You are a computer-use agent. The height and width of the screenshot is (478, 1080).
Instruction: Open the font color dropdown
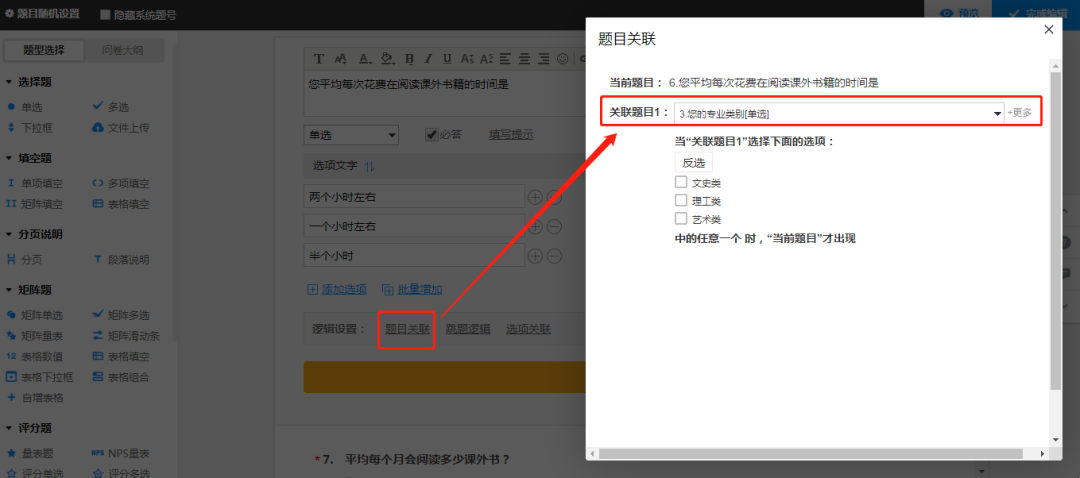pyautogui.click(x=364, y=58)
